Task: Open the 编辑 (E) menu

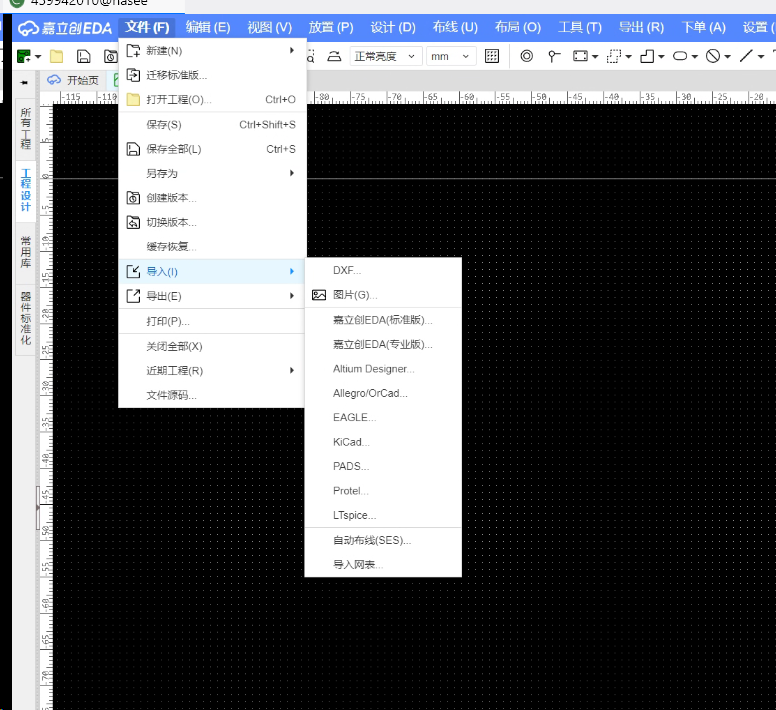Action: click(x=208, y=27)
